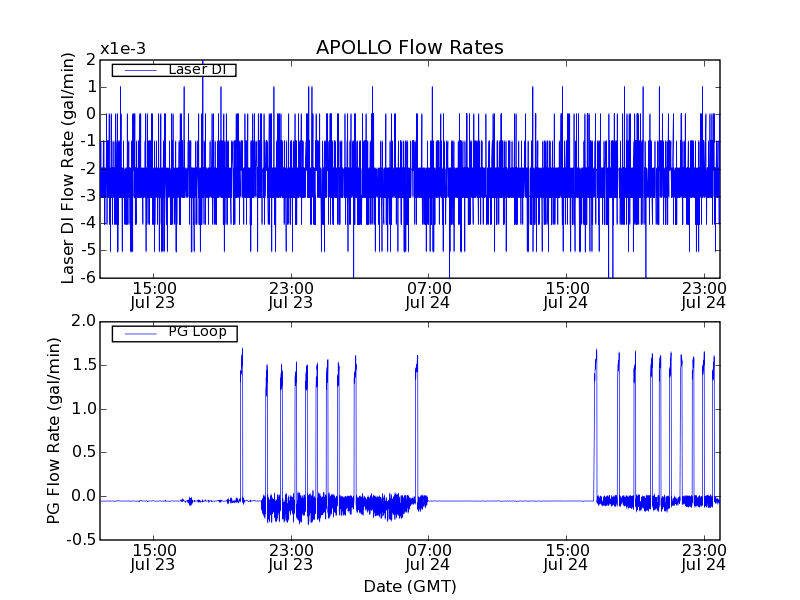Click the Date (GMT) x-axis label

point(409,586)
